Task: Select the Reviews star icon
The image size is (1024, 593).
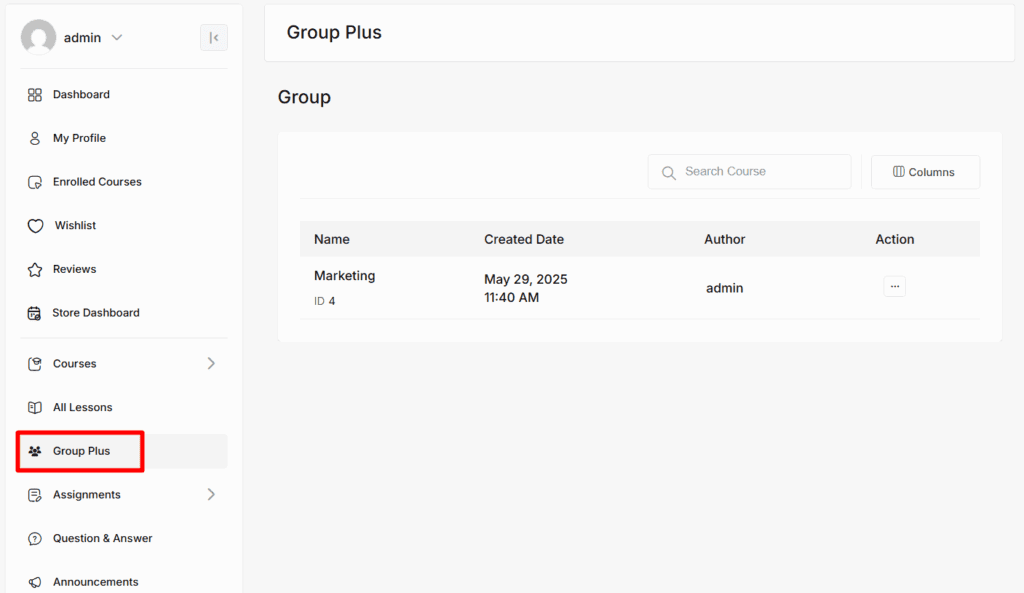Action: [x=34, y=269]
